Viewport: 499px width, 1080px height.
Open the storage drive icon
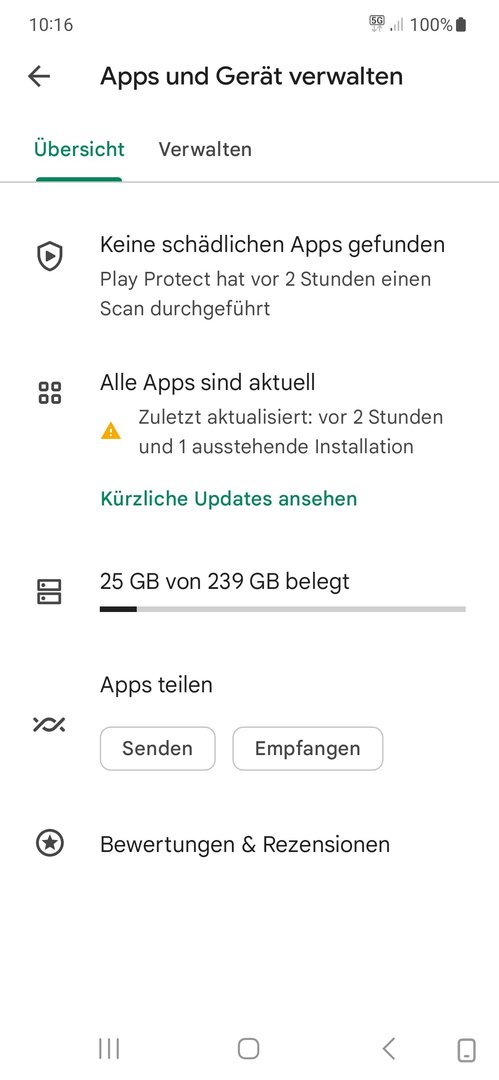[x=49, y=592]
